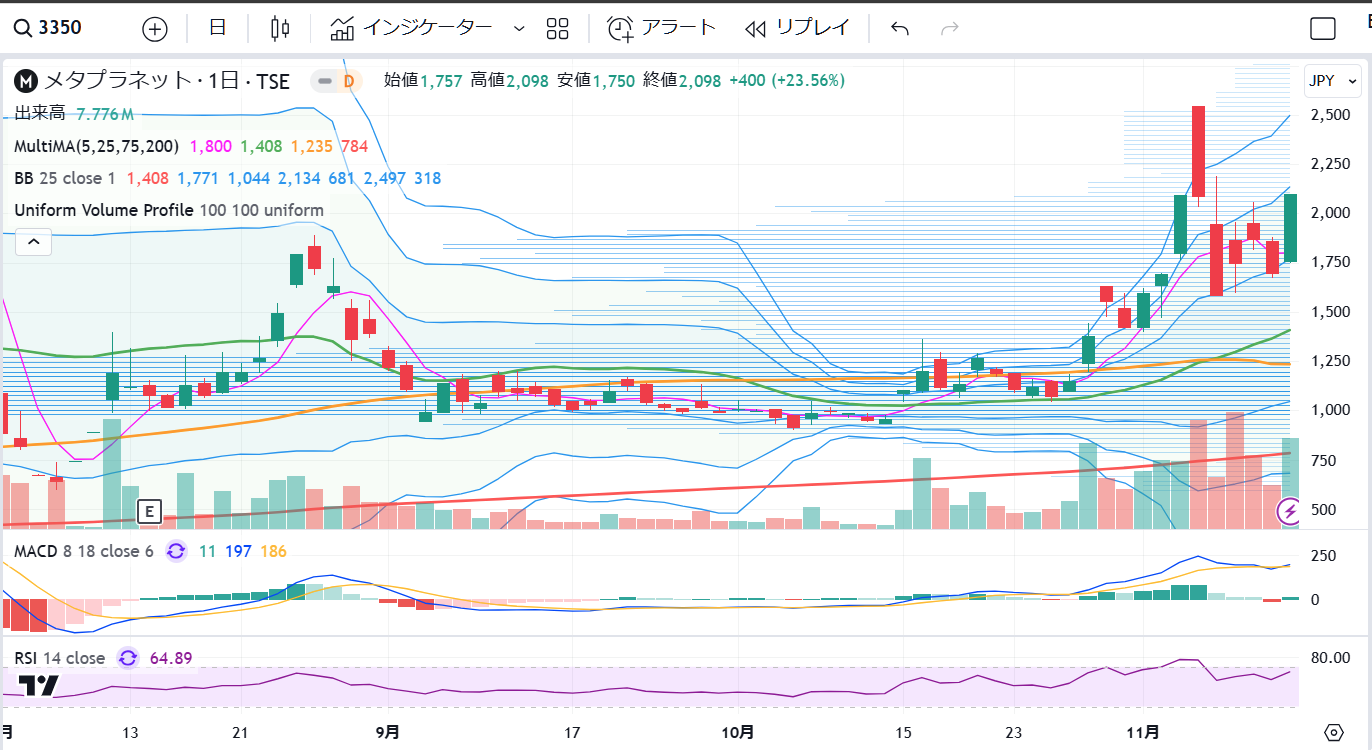Click the MultiMA value 784 in red

(x=354, y=146)
